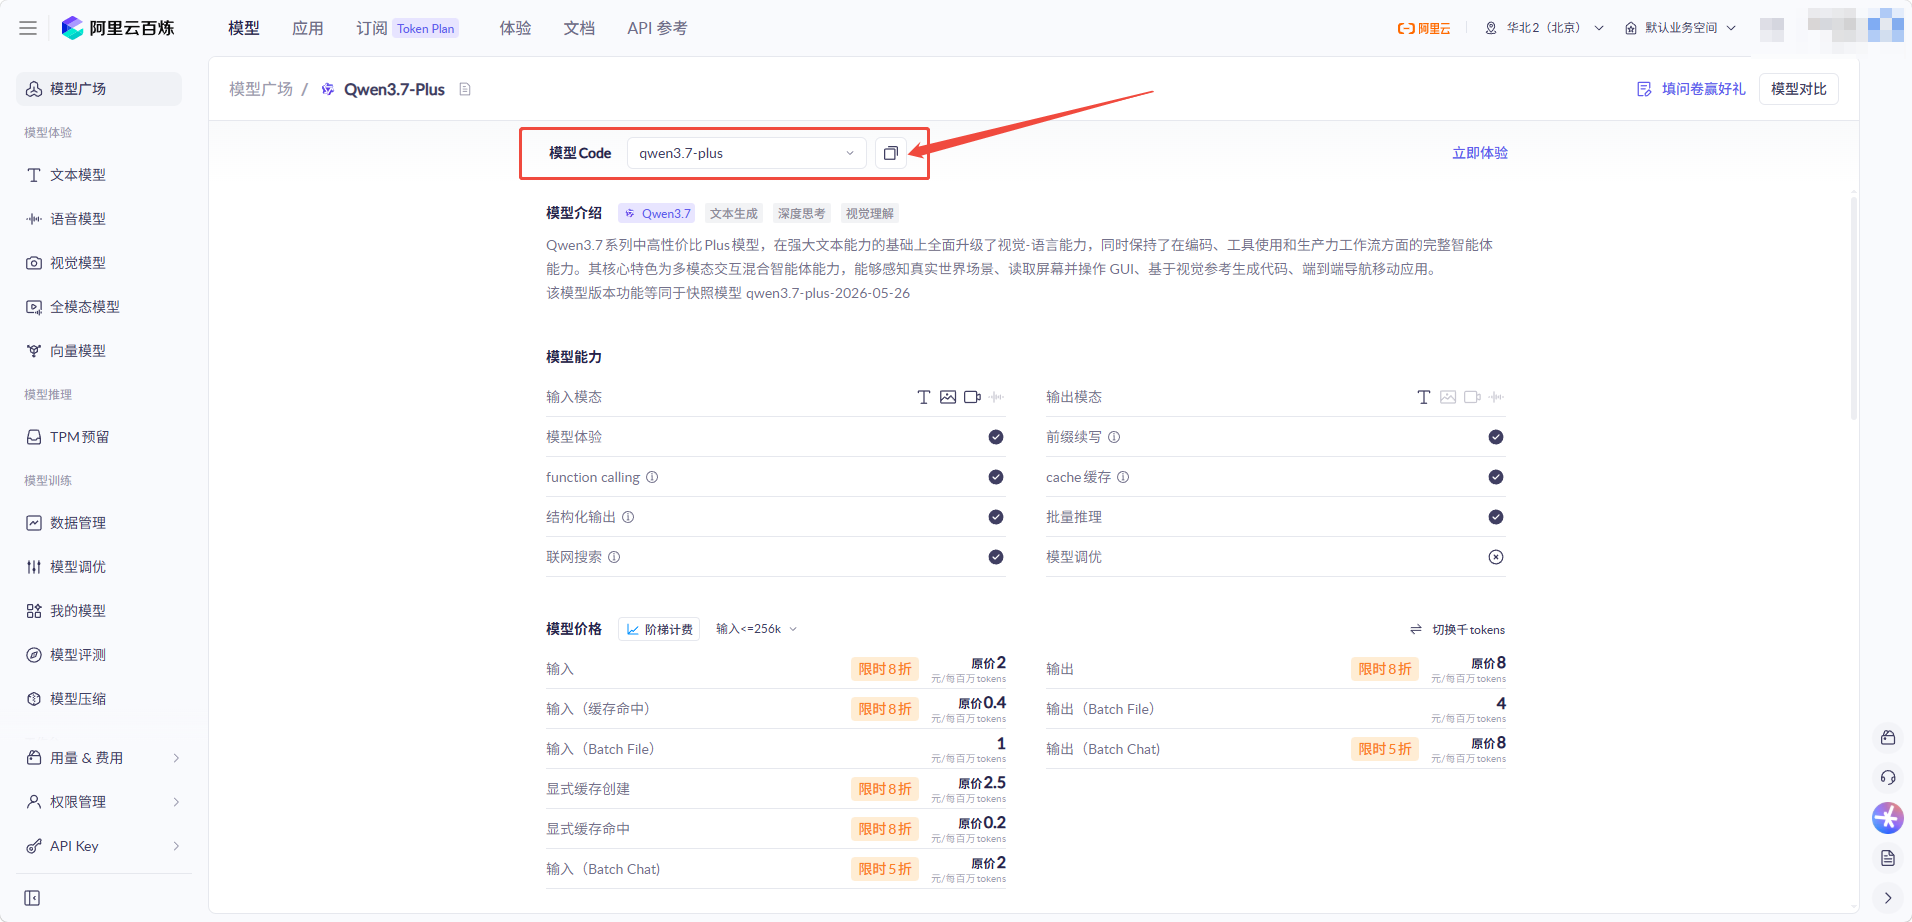Image resolution: width=1912 pixels, height=922 pixels.
Task: Open the 订阅 Token Plan tab
Action: pyautogui.click(x=407, y=28)
